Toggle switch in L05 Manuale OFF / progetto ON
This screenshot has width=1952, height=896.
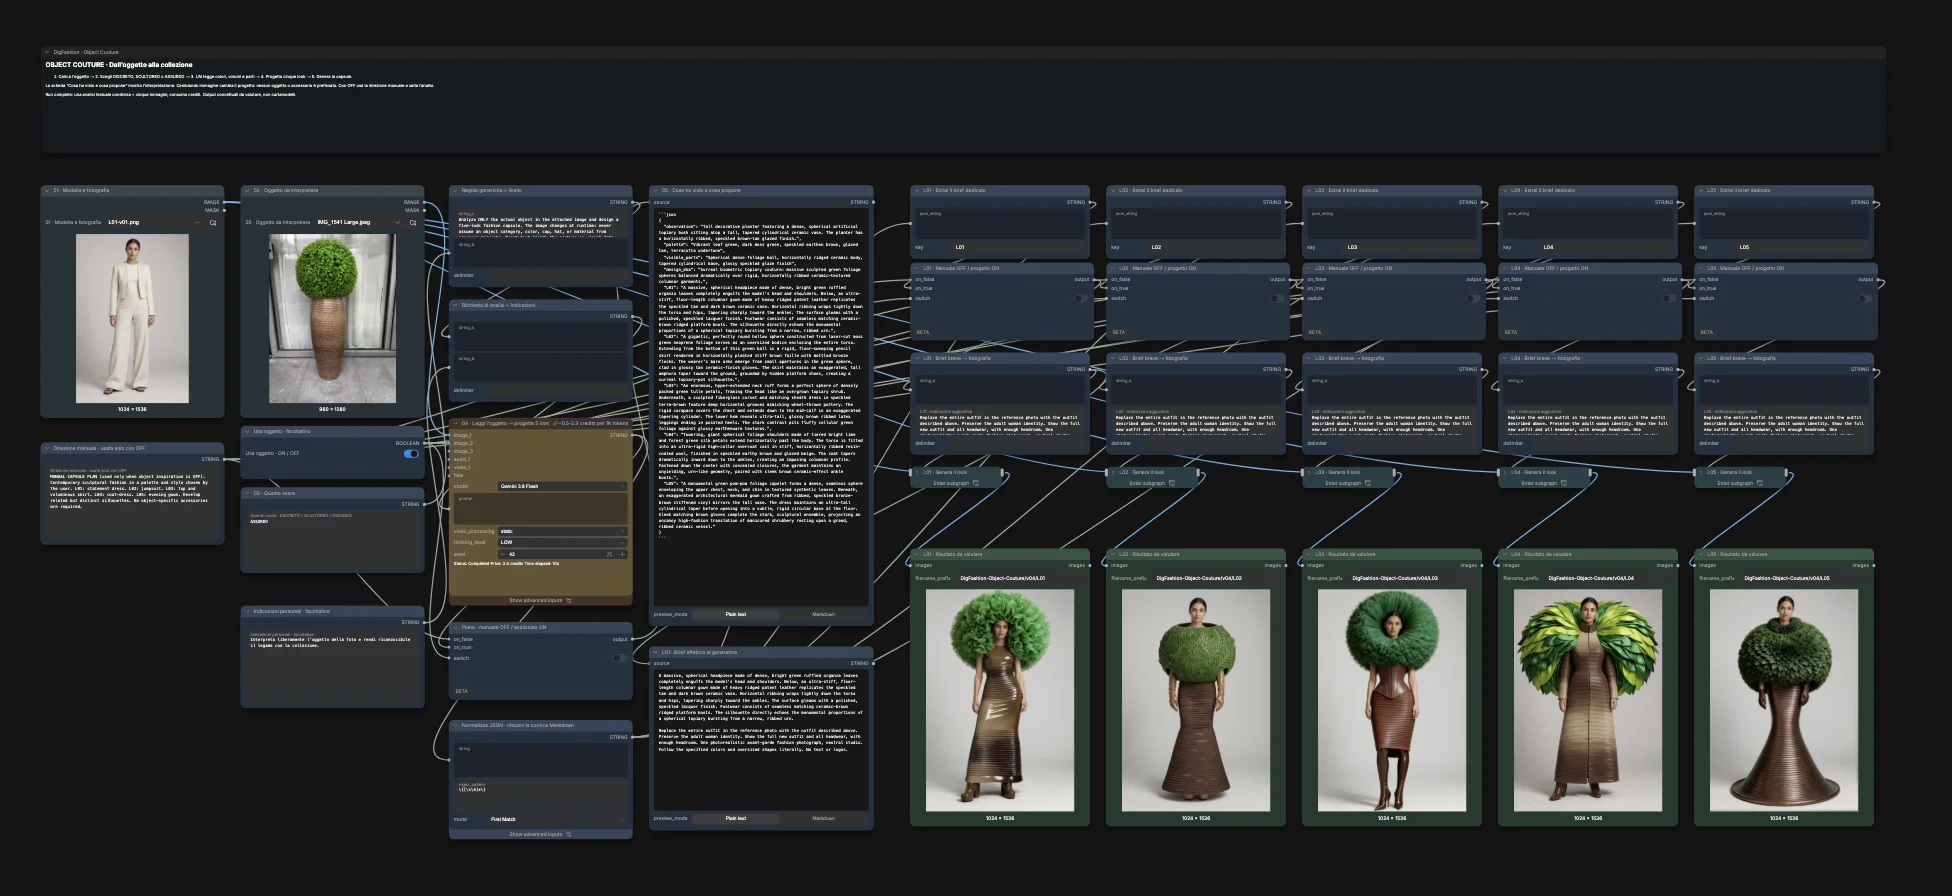pos(1865,298)
